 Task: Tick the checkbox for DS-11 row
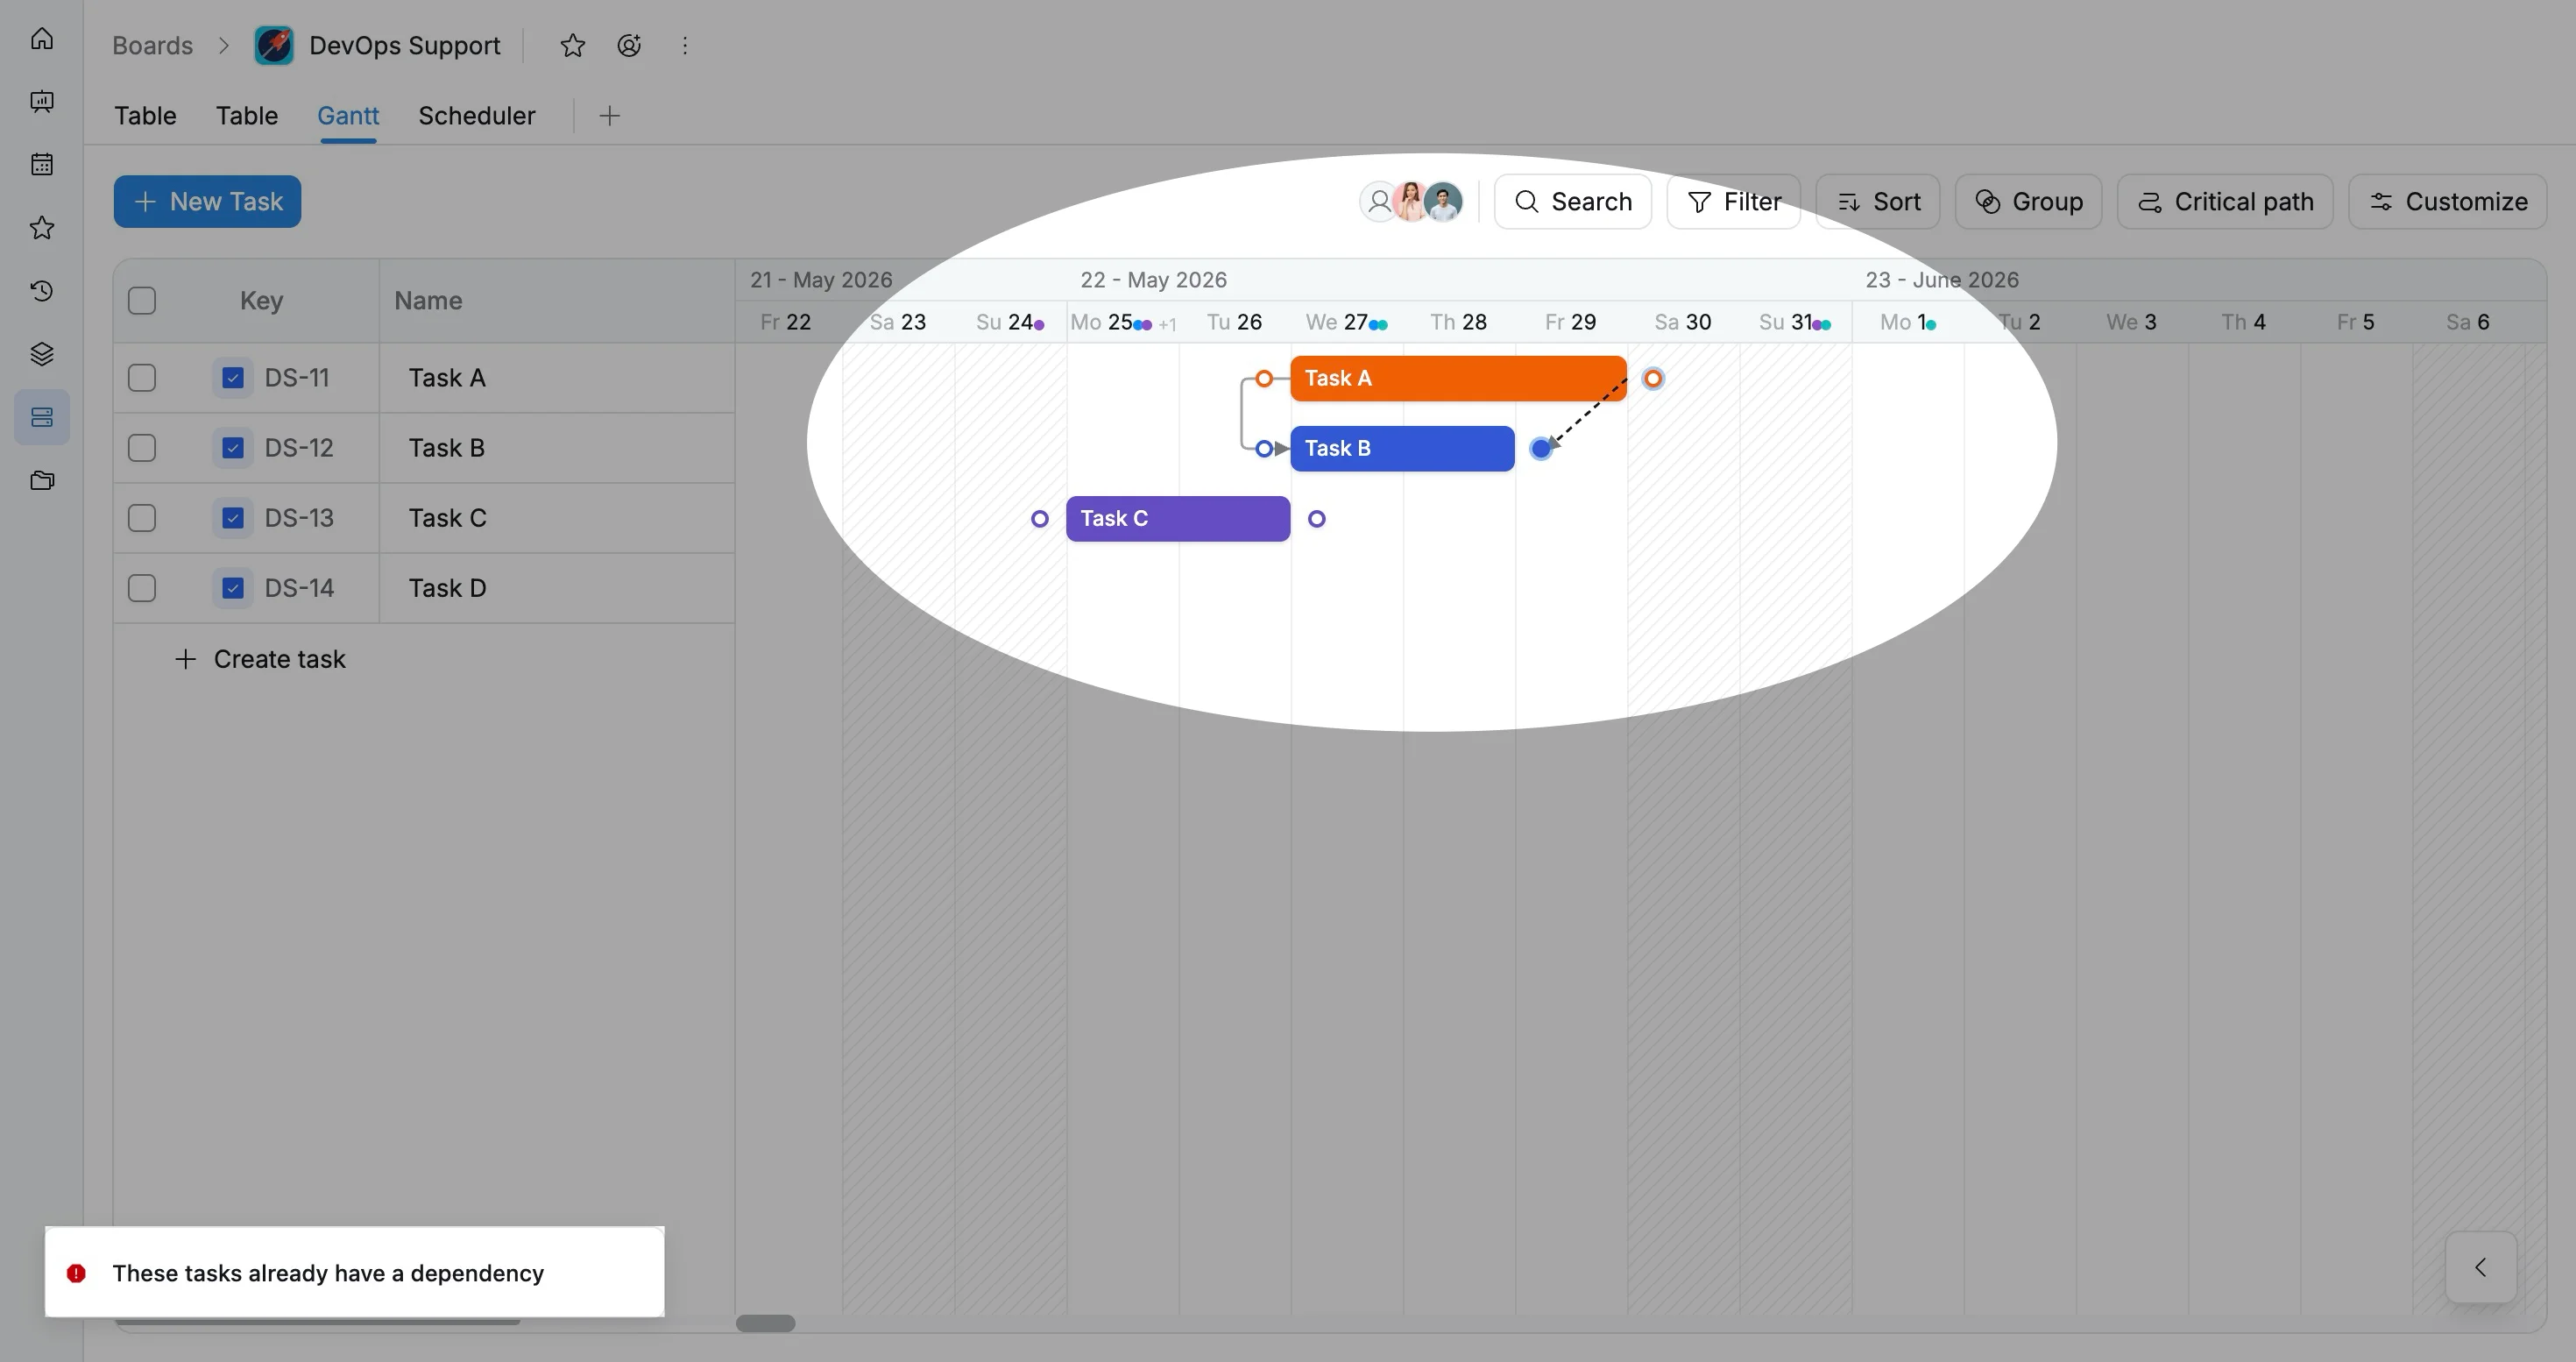coord(142,378)
